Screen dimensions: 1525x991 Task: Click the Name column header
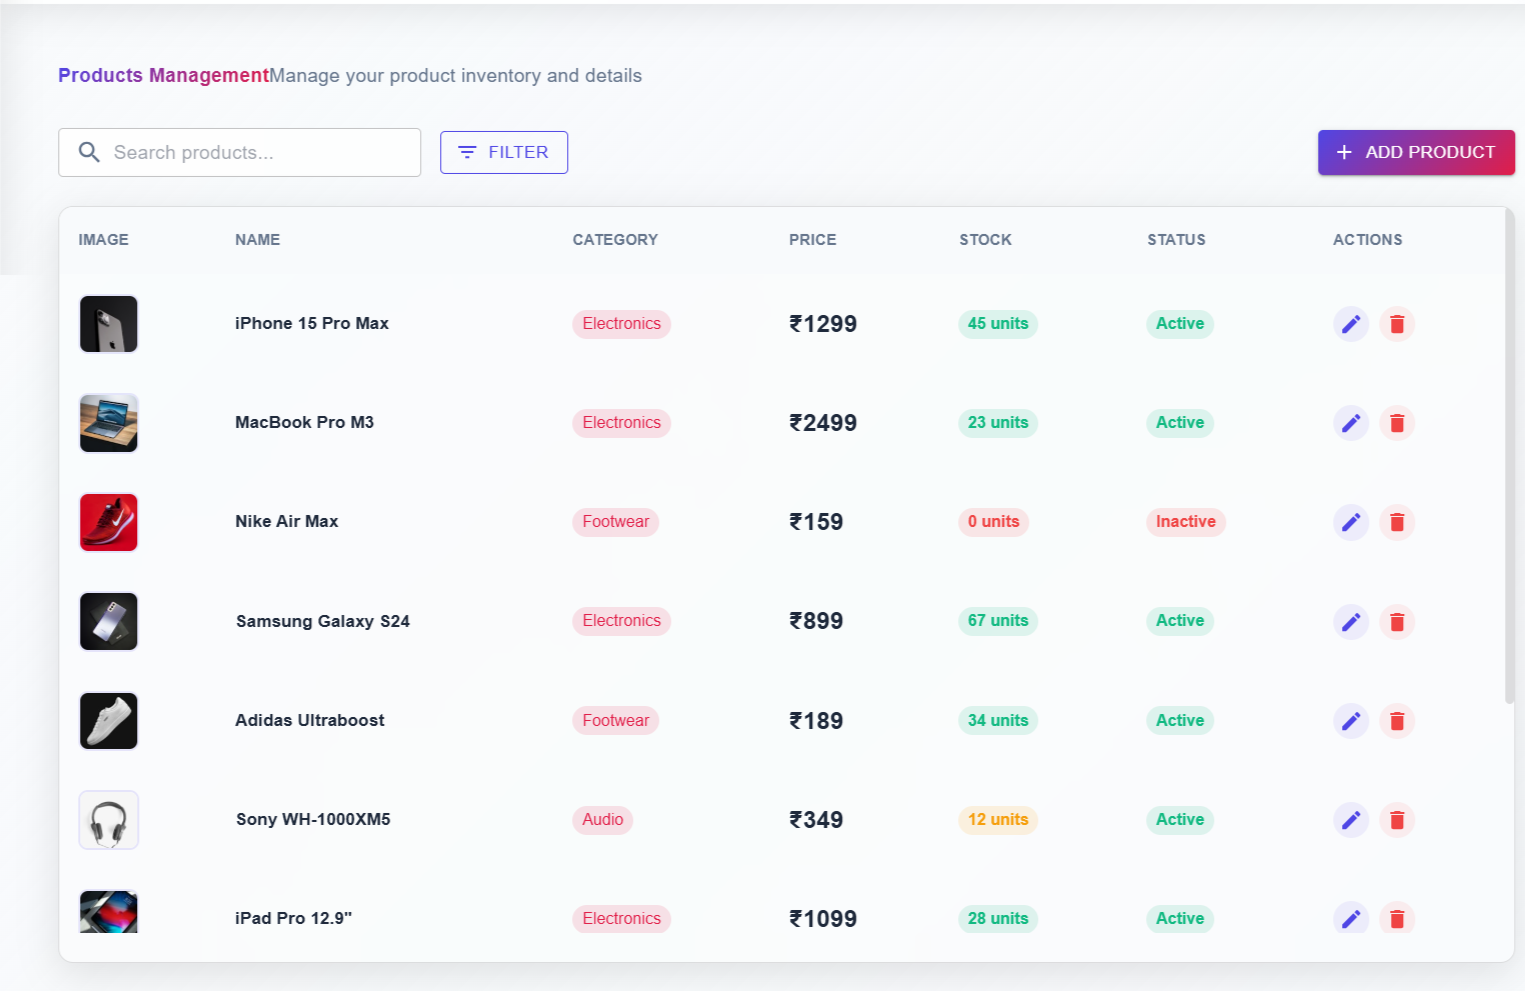click(x=257, y=240)
